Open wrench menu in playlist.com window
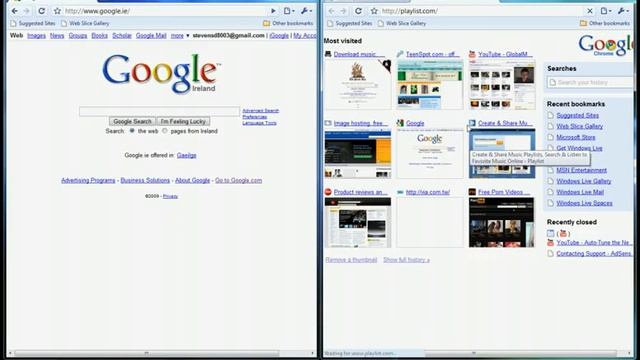The image size is (640, 360). (623, 11)
